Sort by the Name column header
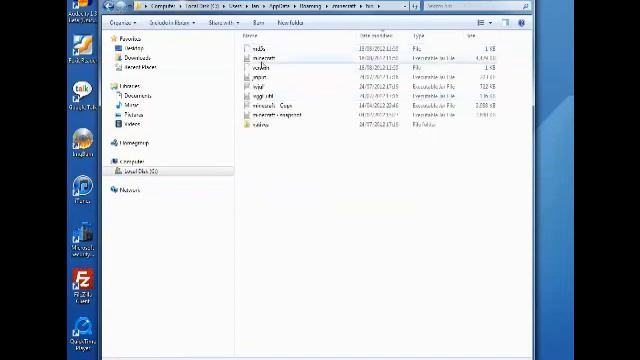The width and height of the screenshot is (640, 360). [250, 36]
